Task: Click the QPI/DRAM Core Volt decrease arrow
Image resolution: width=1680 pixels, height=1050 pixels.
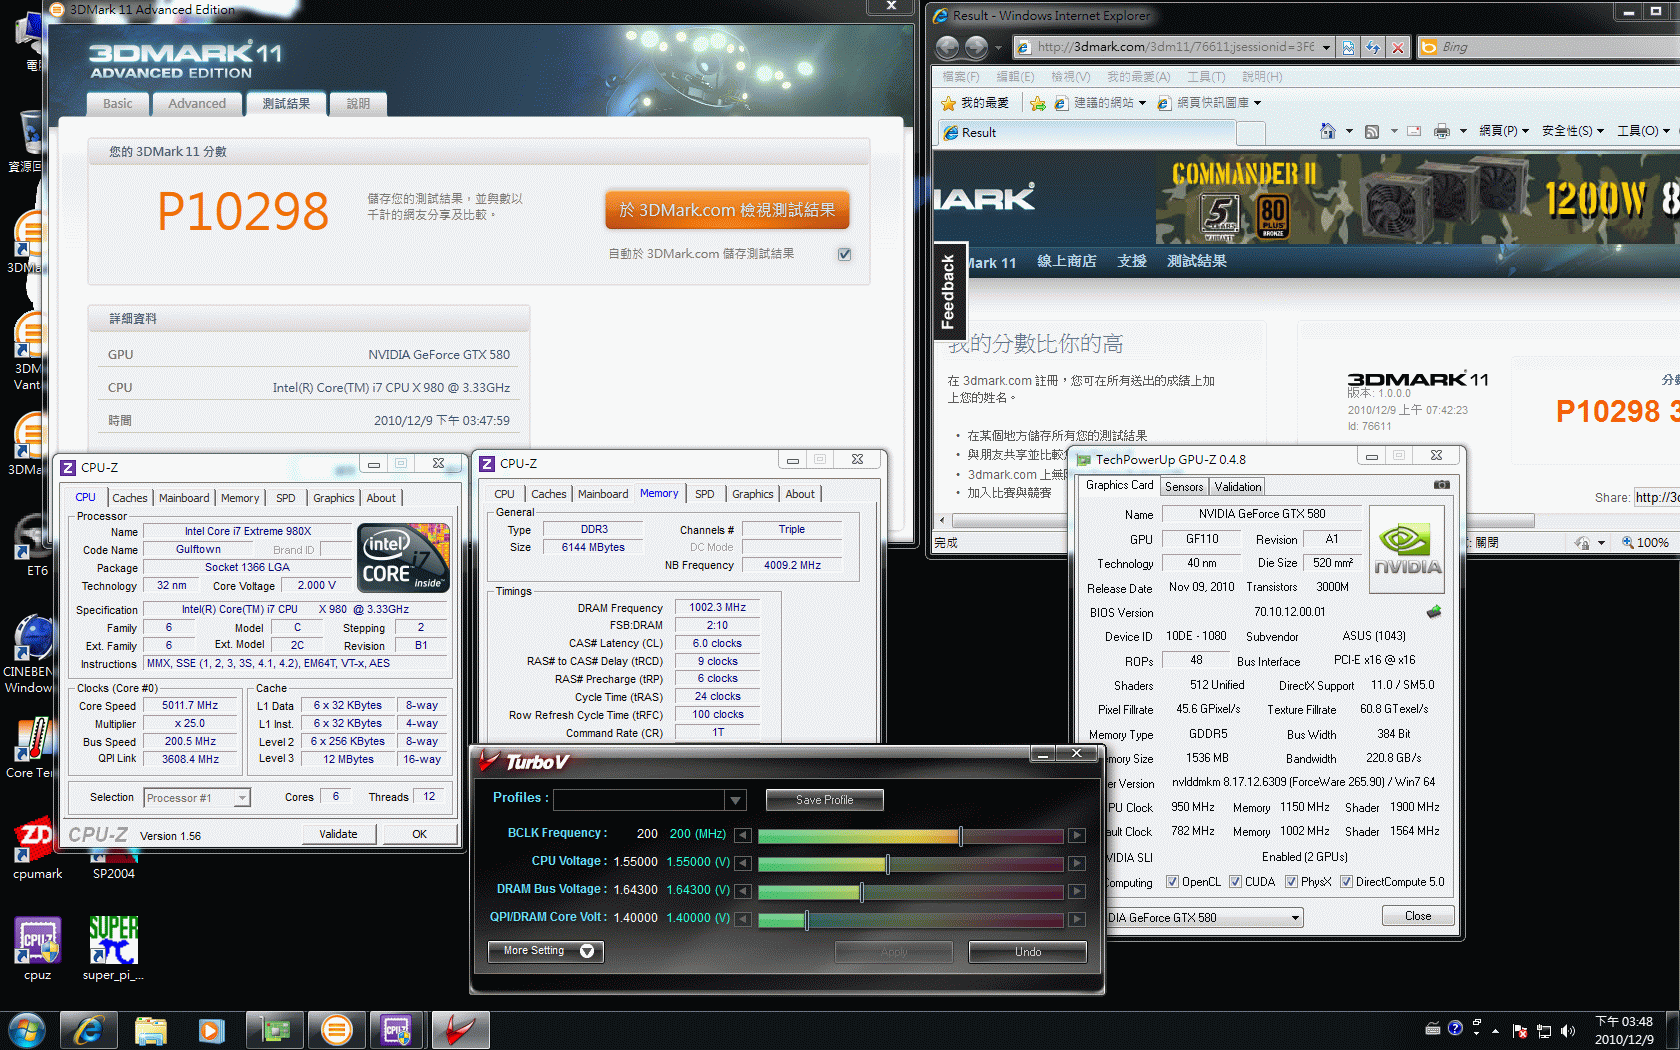Action: click(x=742, y=919)
